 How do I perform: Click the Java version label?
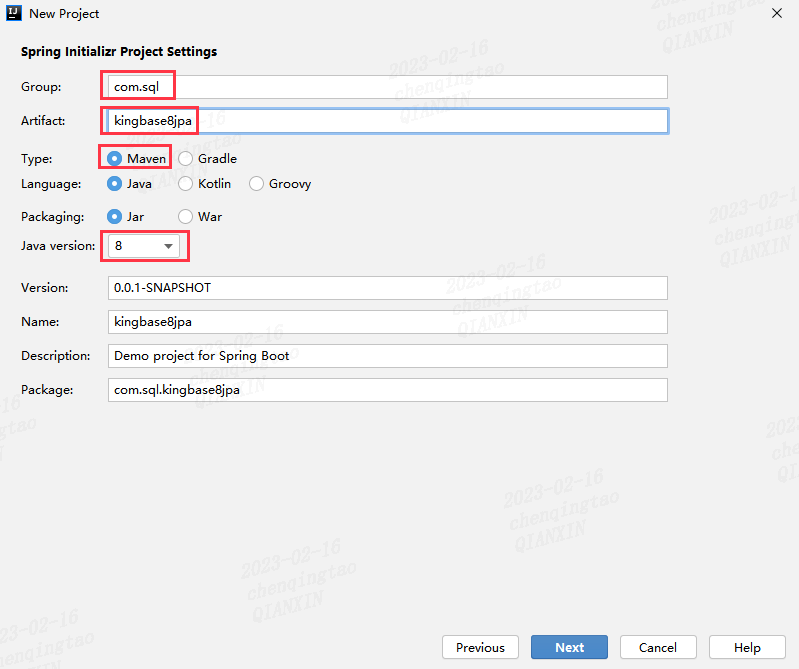click(x=58, y=246)
